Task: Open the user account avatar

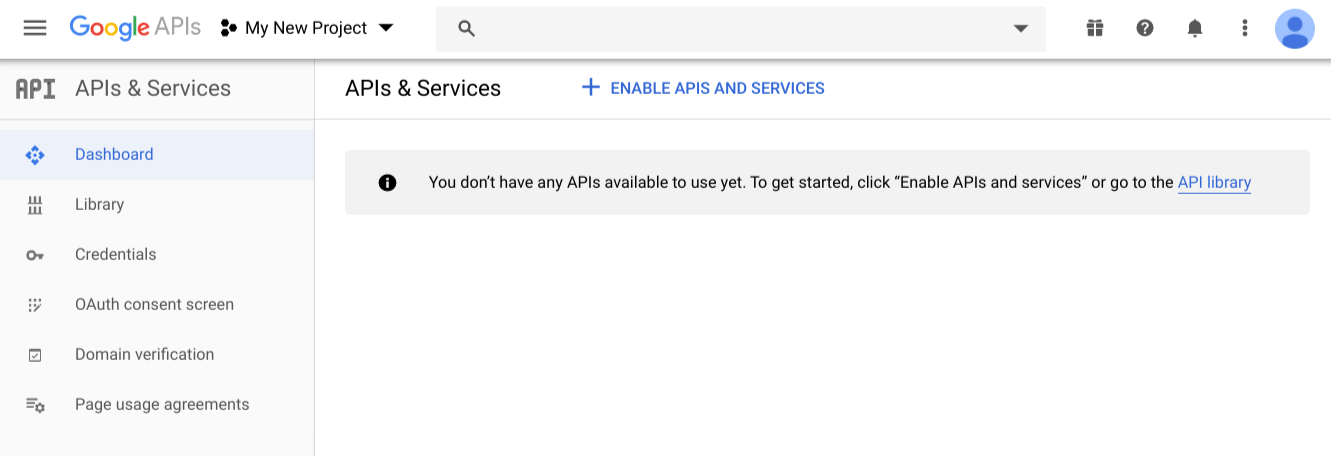Action: tap(1295, 28)
